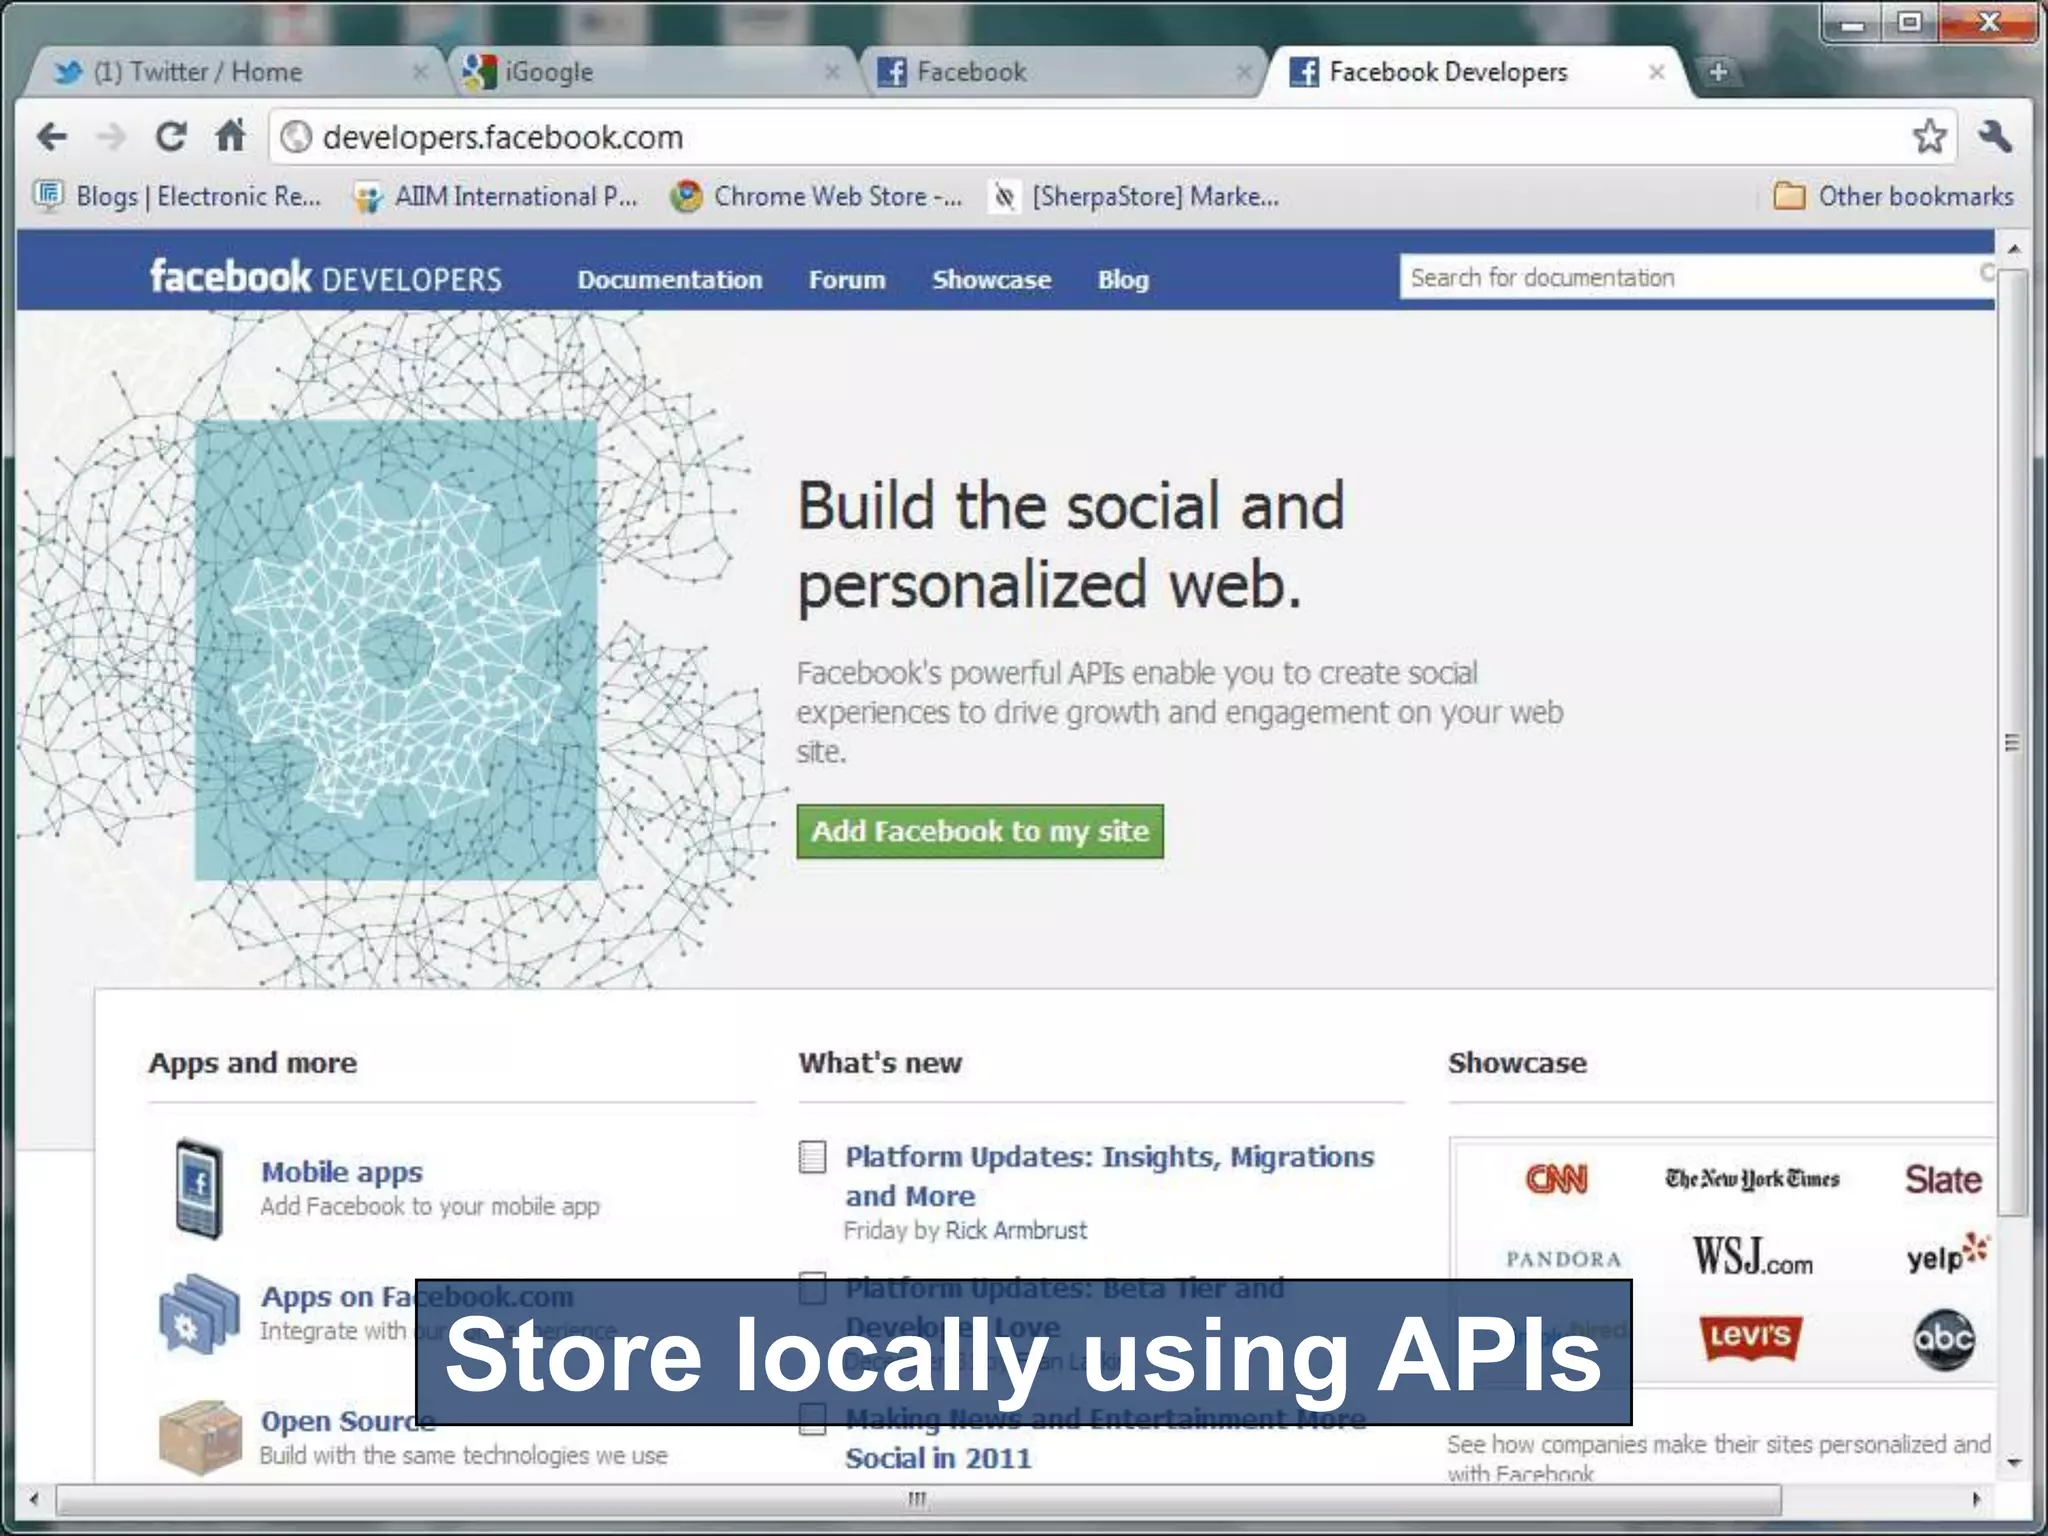Screen dimensions: 2048x1536
Task: Click Add Facebook to my site button
Action: point(980,831)
